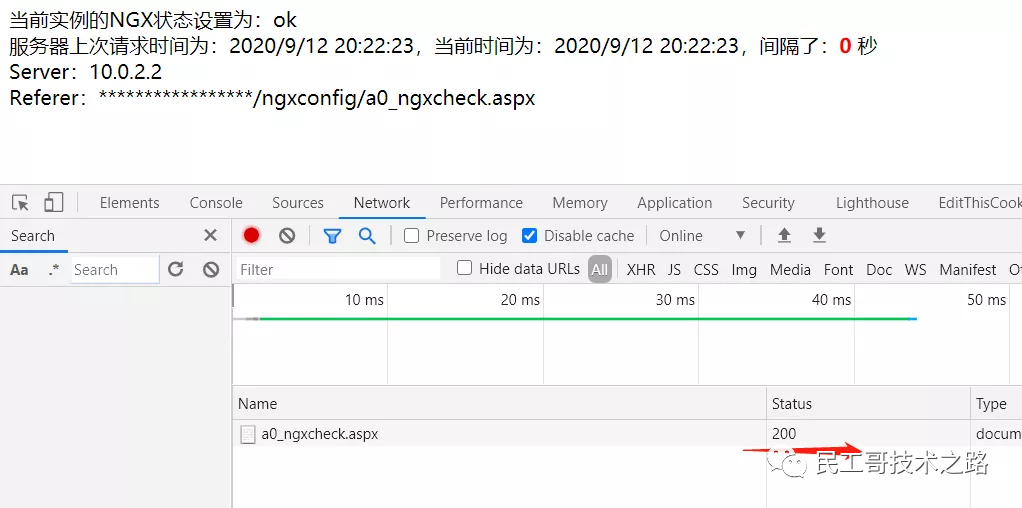
Task: Sort requests by Type column header
Action: pyautogui.click(x=996, y=404)
